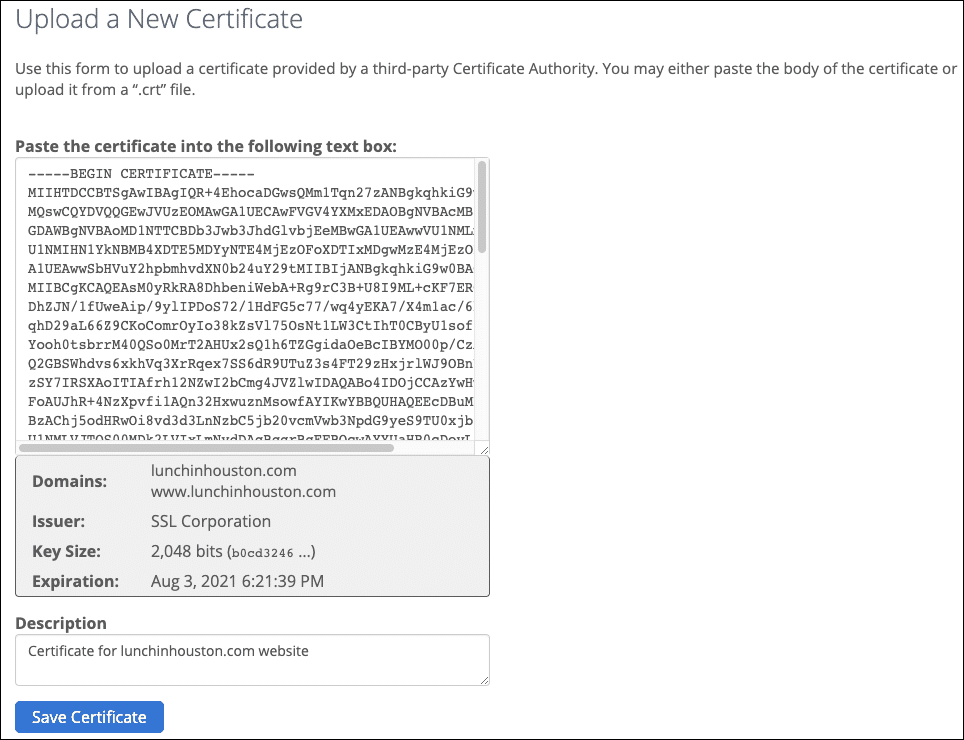Click the Description field label
Screen dimensions: 964x740
click(x=61, y=623)
